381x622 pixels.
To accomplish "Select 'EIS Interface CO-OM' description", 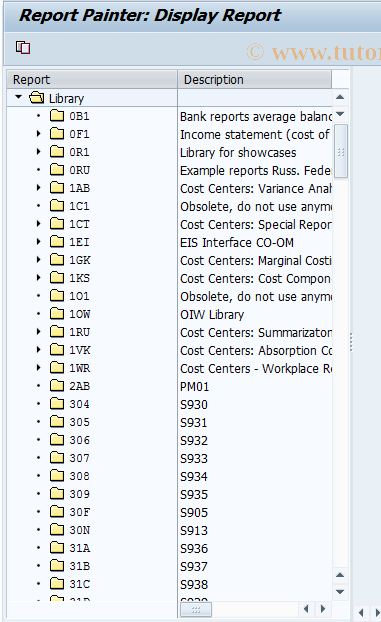I will coord(237,242).
